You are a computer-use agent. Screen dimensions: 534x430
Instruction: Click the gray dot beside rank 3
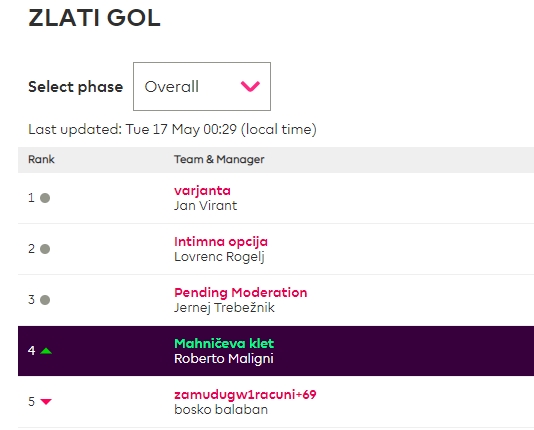pyautogui.click(x=45, y=300)
